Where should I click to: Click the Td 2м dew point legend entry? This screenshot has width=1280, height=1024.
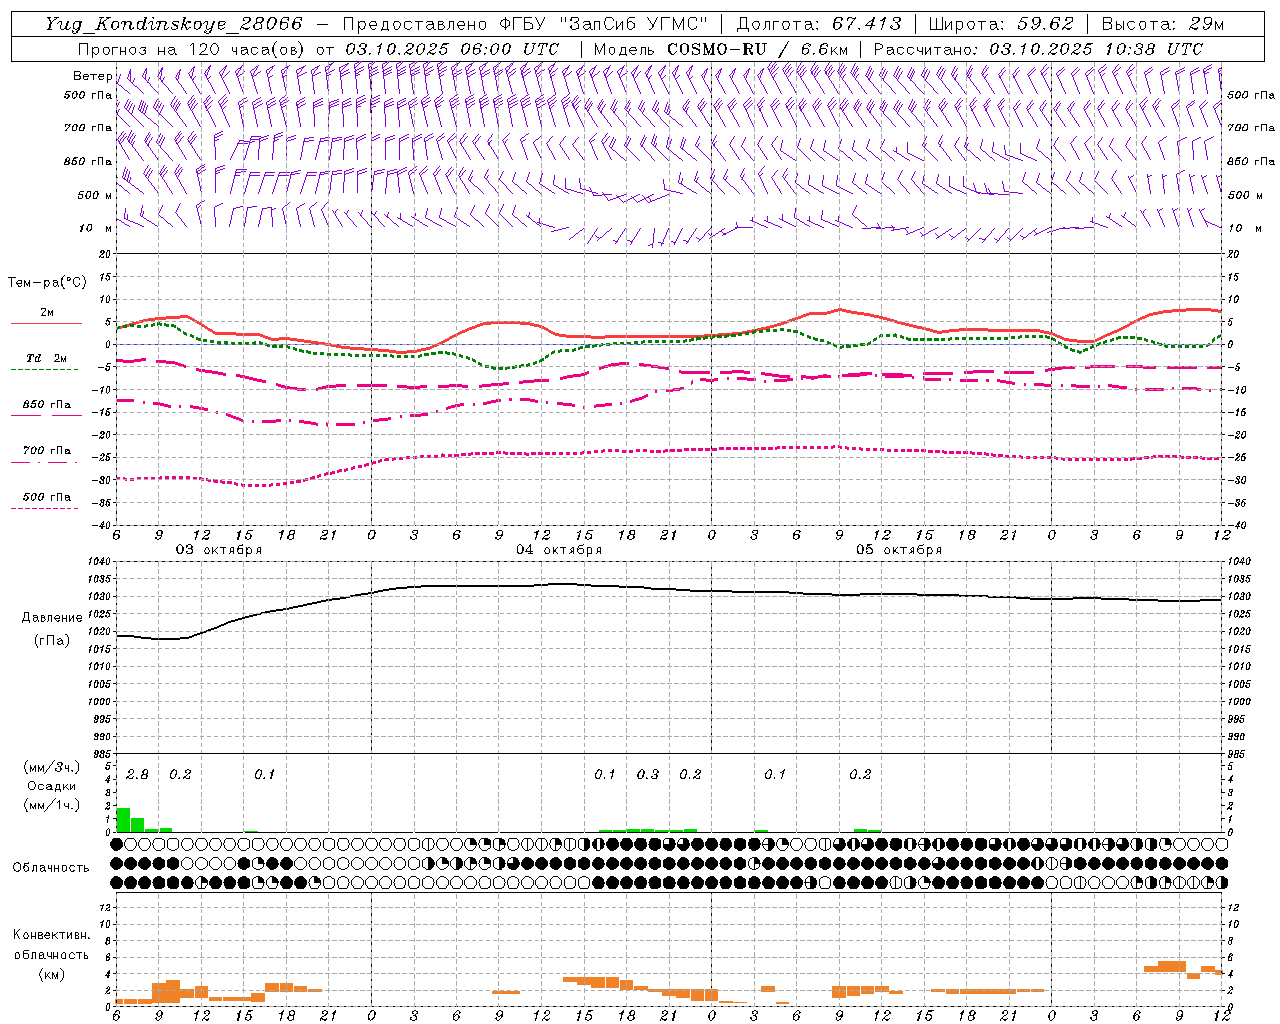point(46,362)
